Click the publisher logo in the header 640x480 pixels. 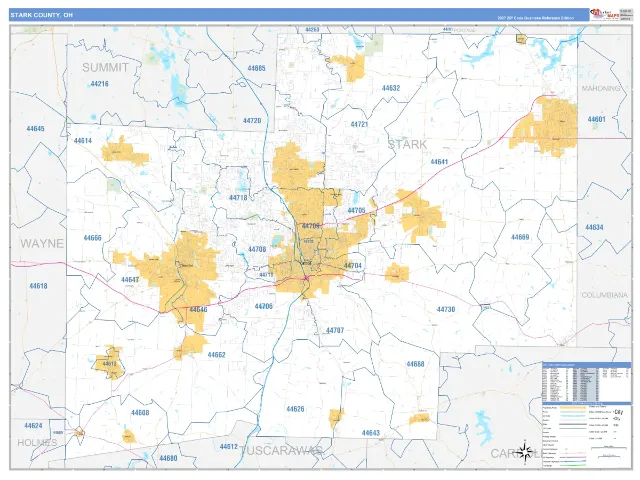pos(604,14)
